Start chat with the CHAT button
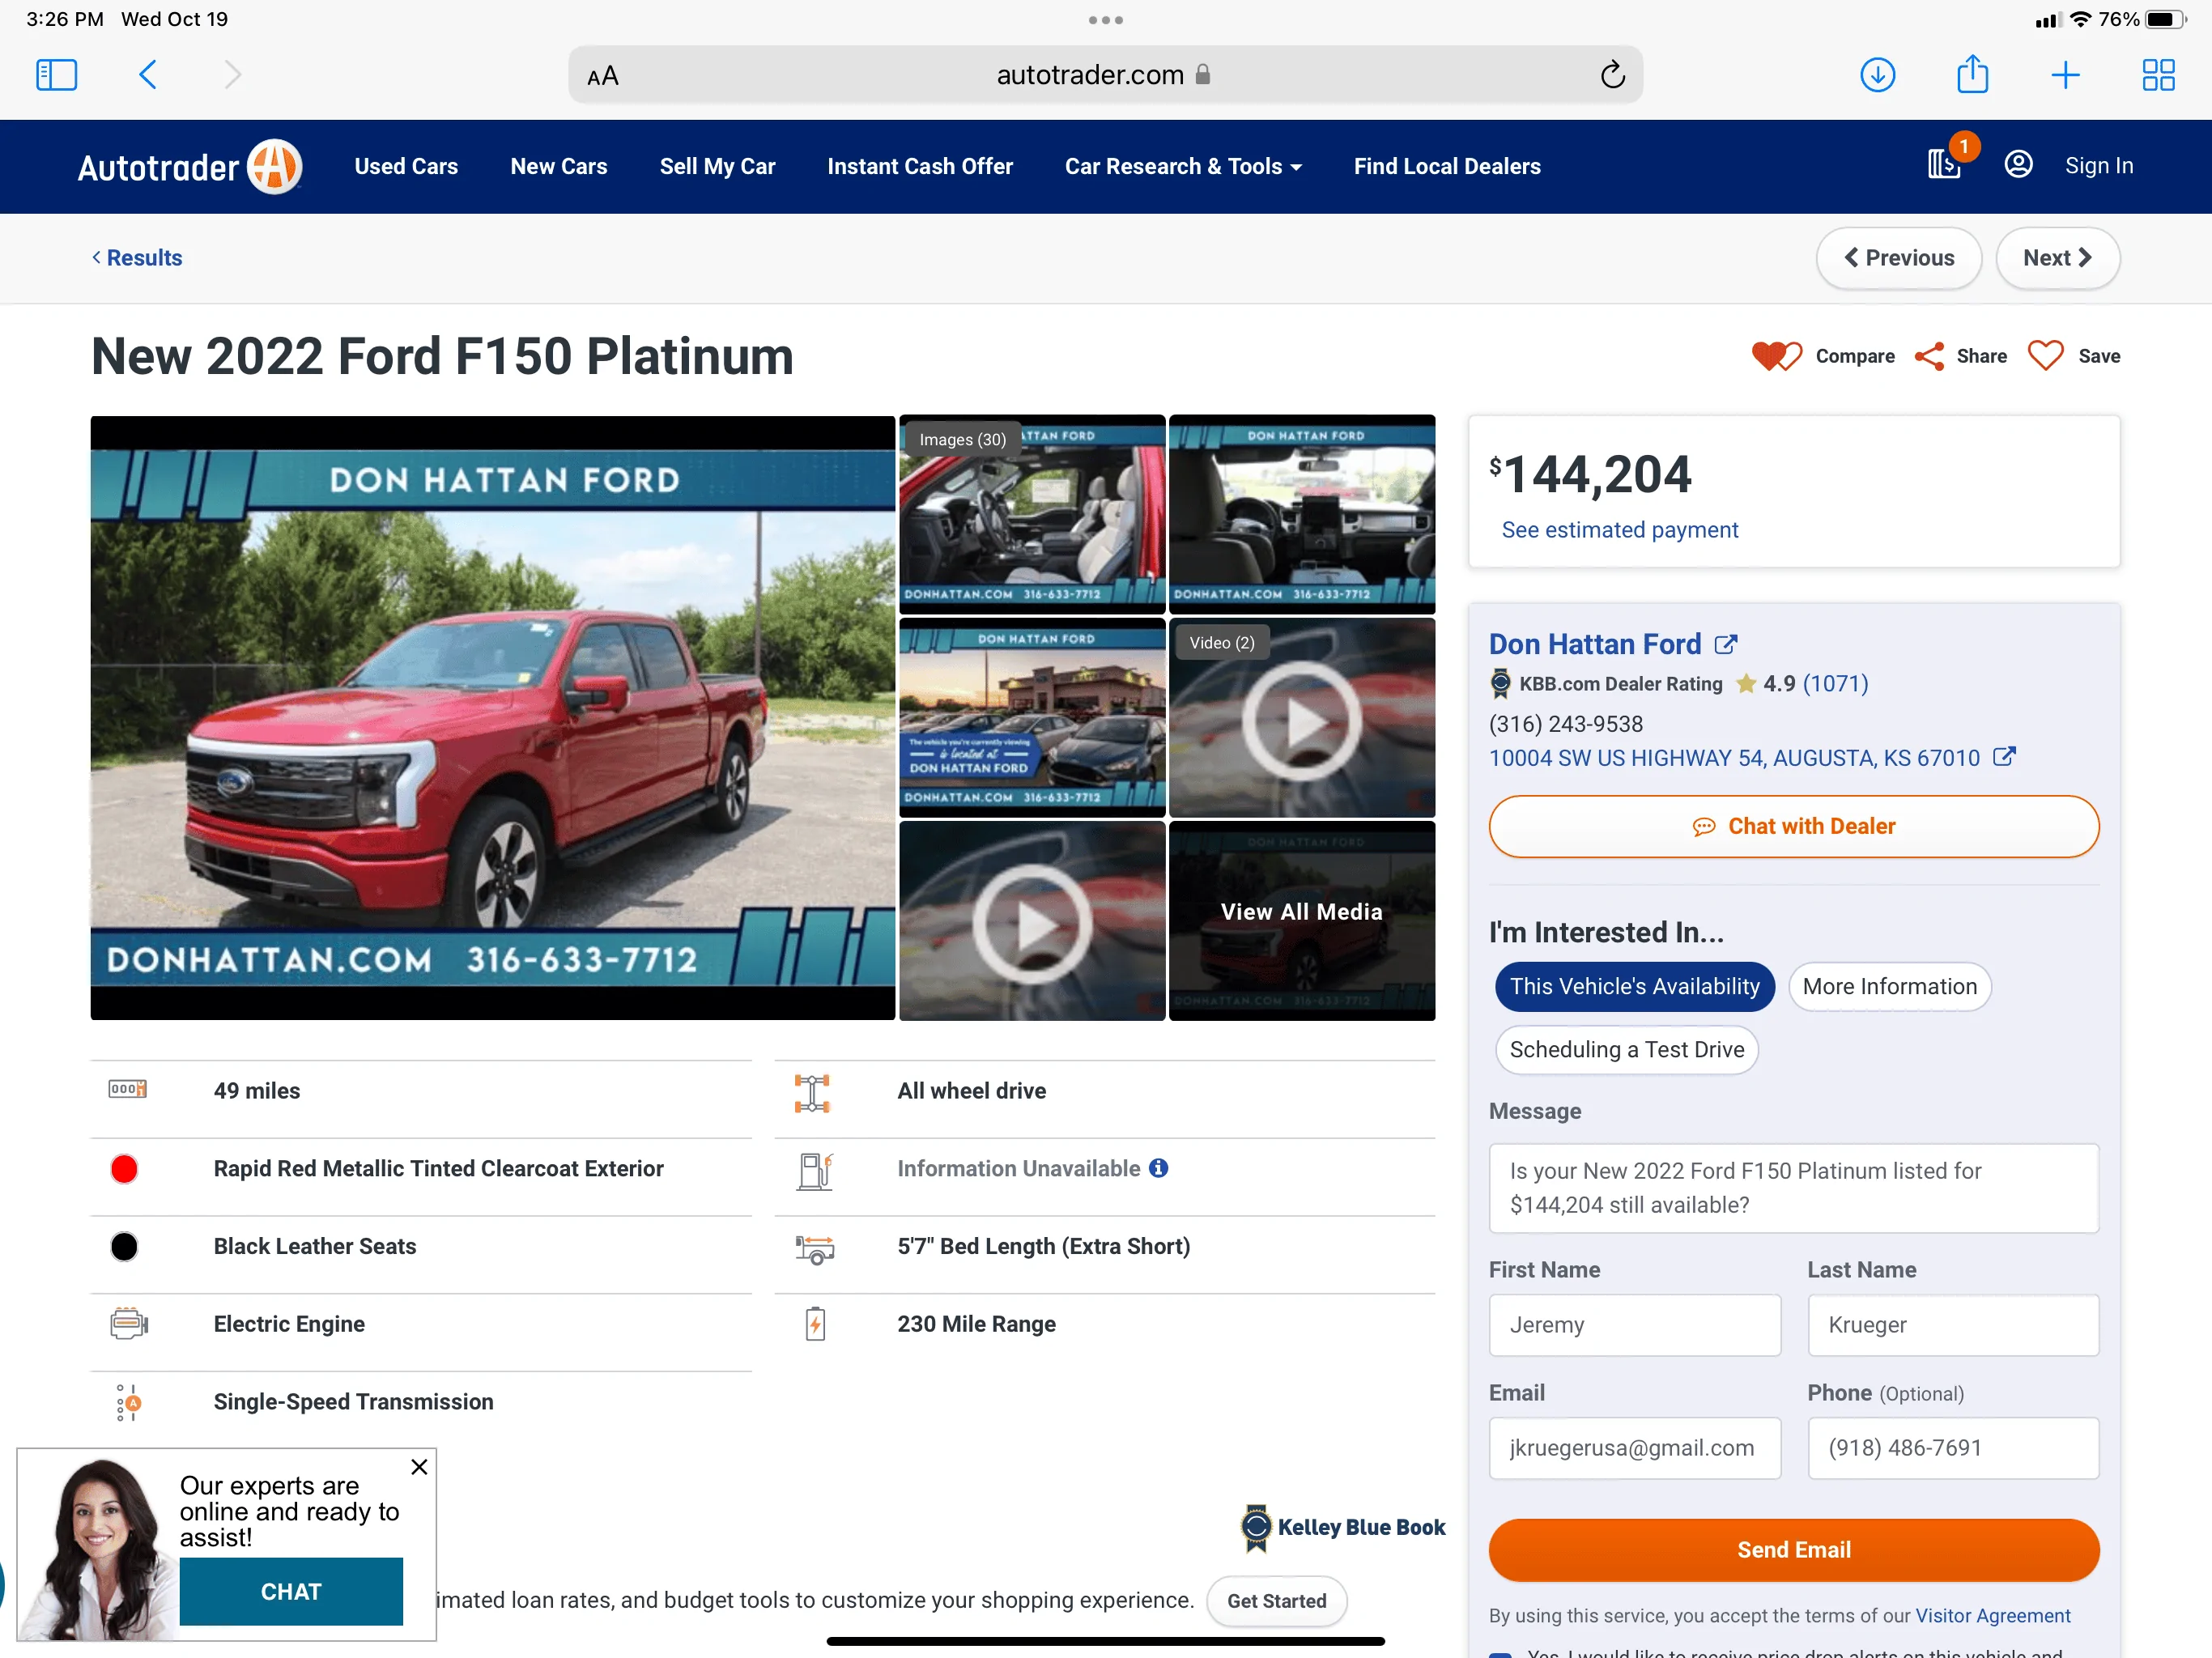Image resolution: width=2212 pixels, height=1658 pixels. click(x=291, y=1590)
